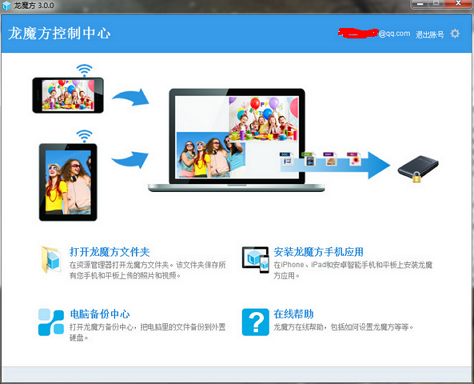Open settings with the gear icon
Viewport: 474px width, 384px height.
pyautogui.click(x=455, y=33)
